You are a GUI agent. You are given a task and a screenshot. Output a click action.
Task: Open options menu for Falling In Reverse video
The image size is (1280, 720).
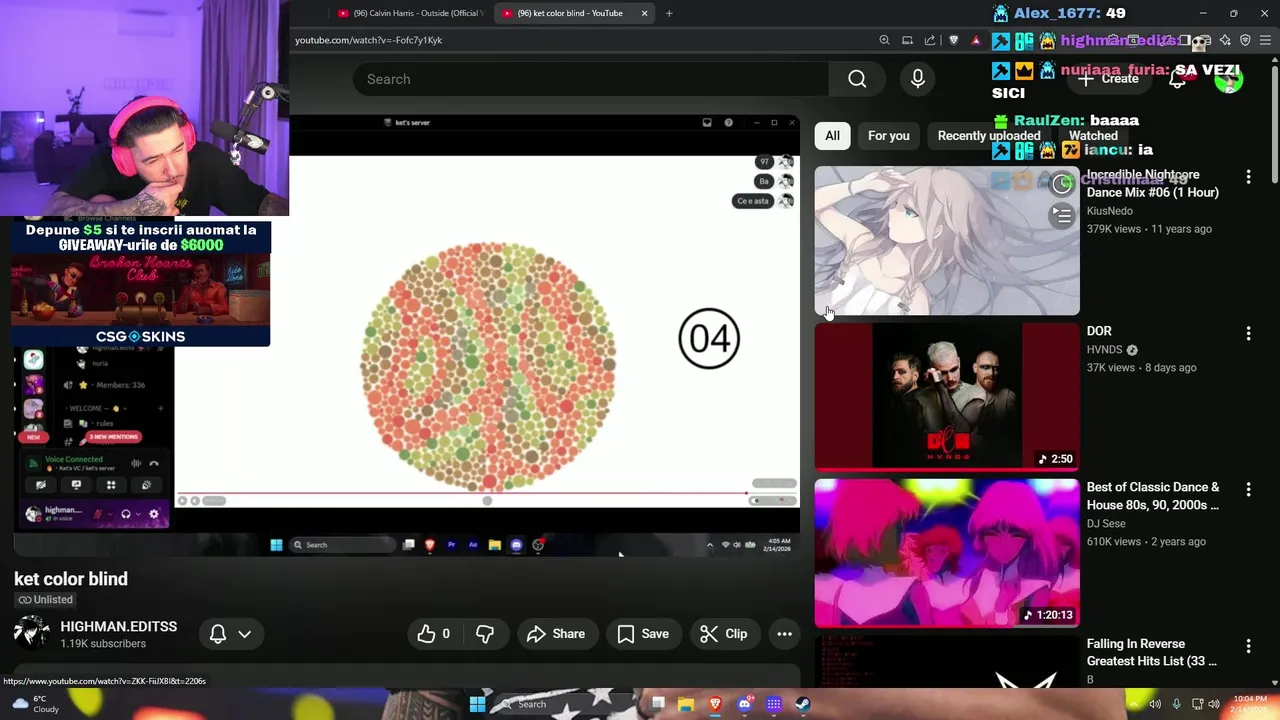coord(1248,646)
